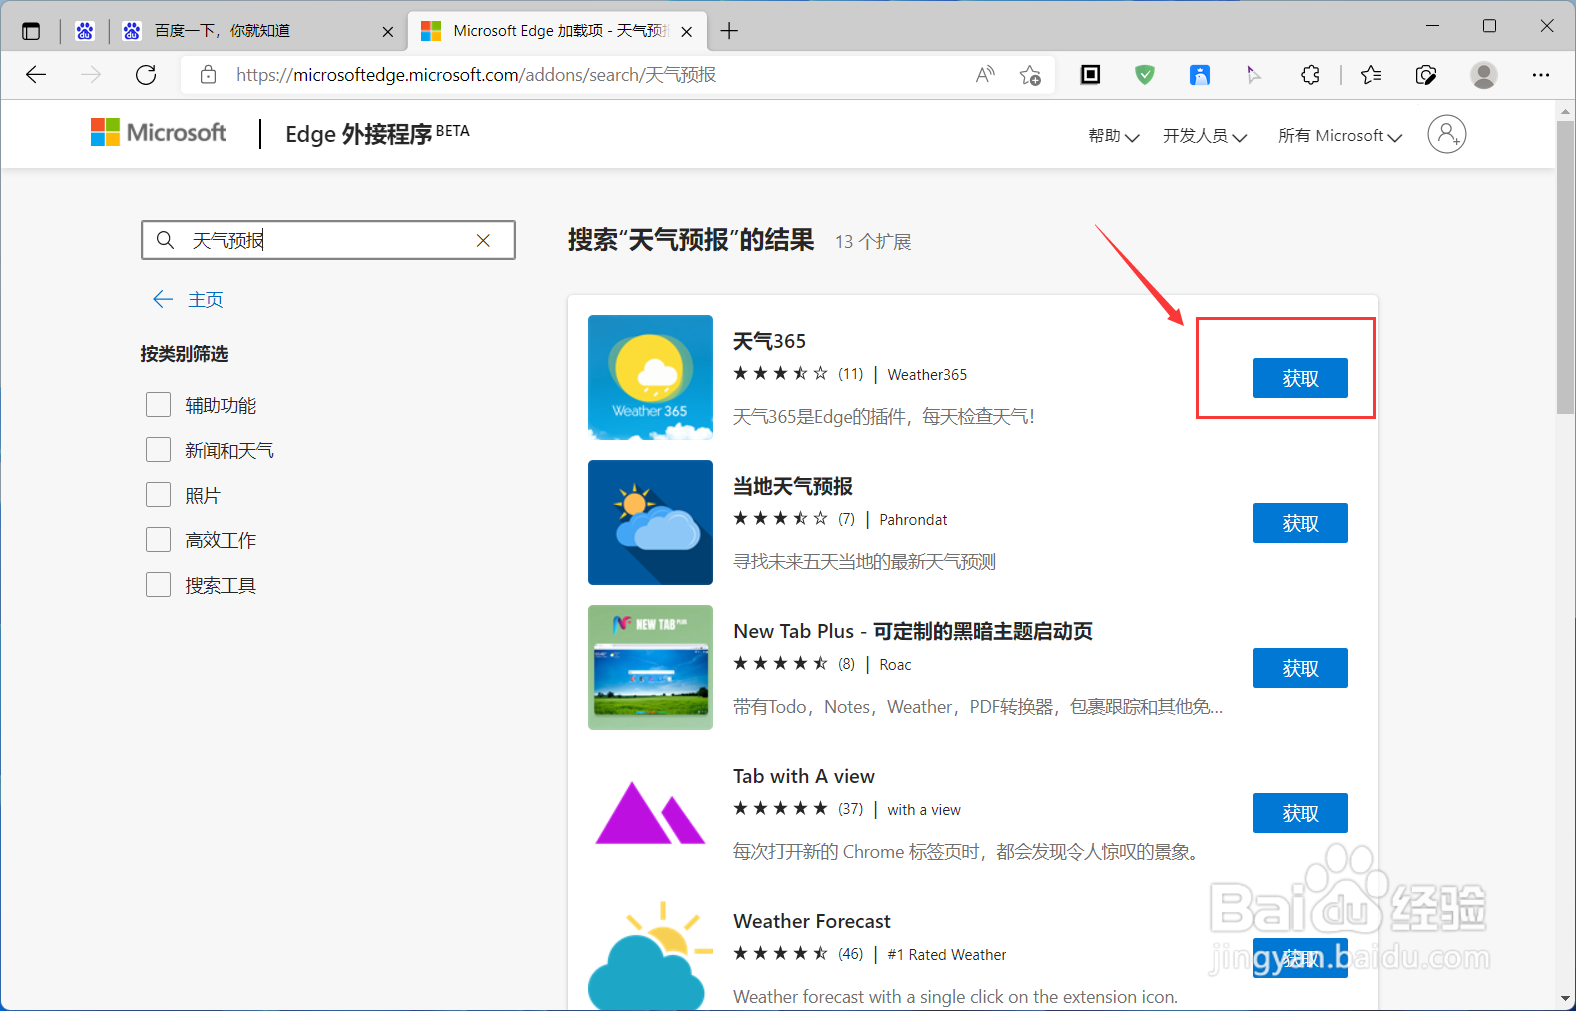Click the first pinned Baidu tab
Image resolution: width=1576 pixels, height=1011 pixels.
tap(85, 31)
